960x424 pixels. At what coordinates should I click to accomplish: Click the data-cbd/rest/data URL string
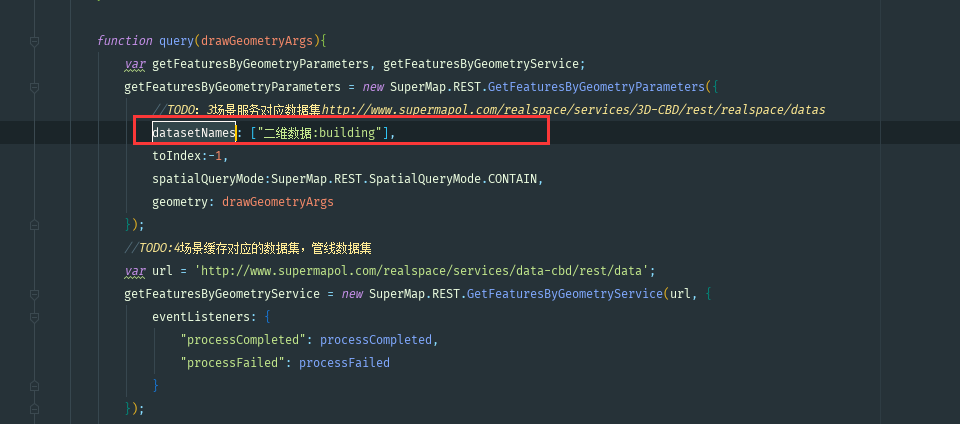422,270
